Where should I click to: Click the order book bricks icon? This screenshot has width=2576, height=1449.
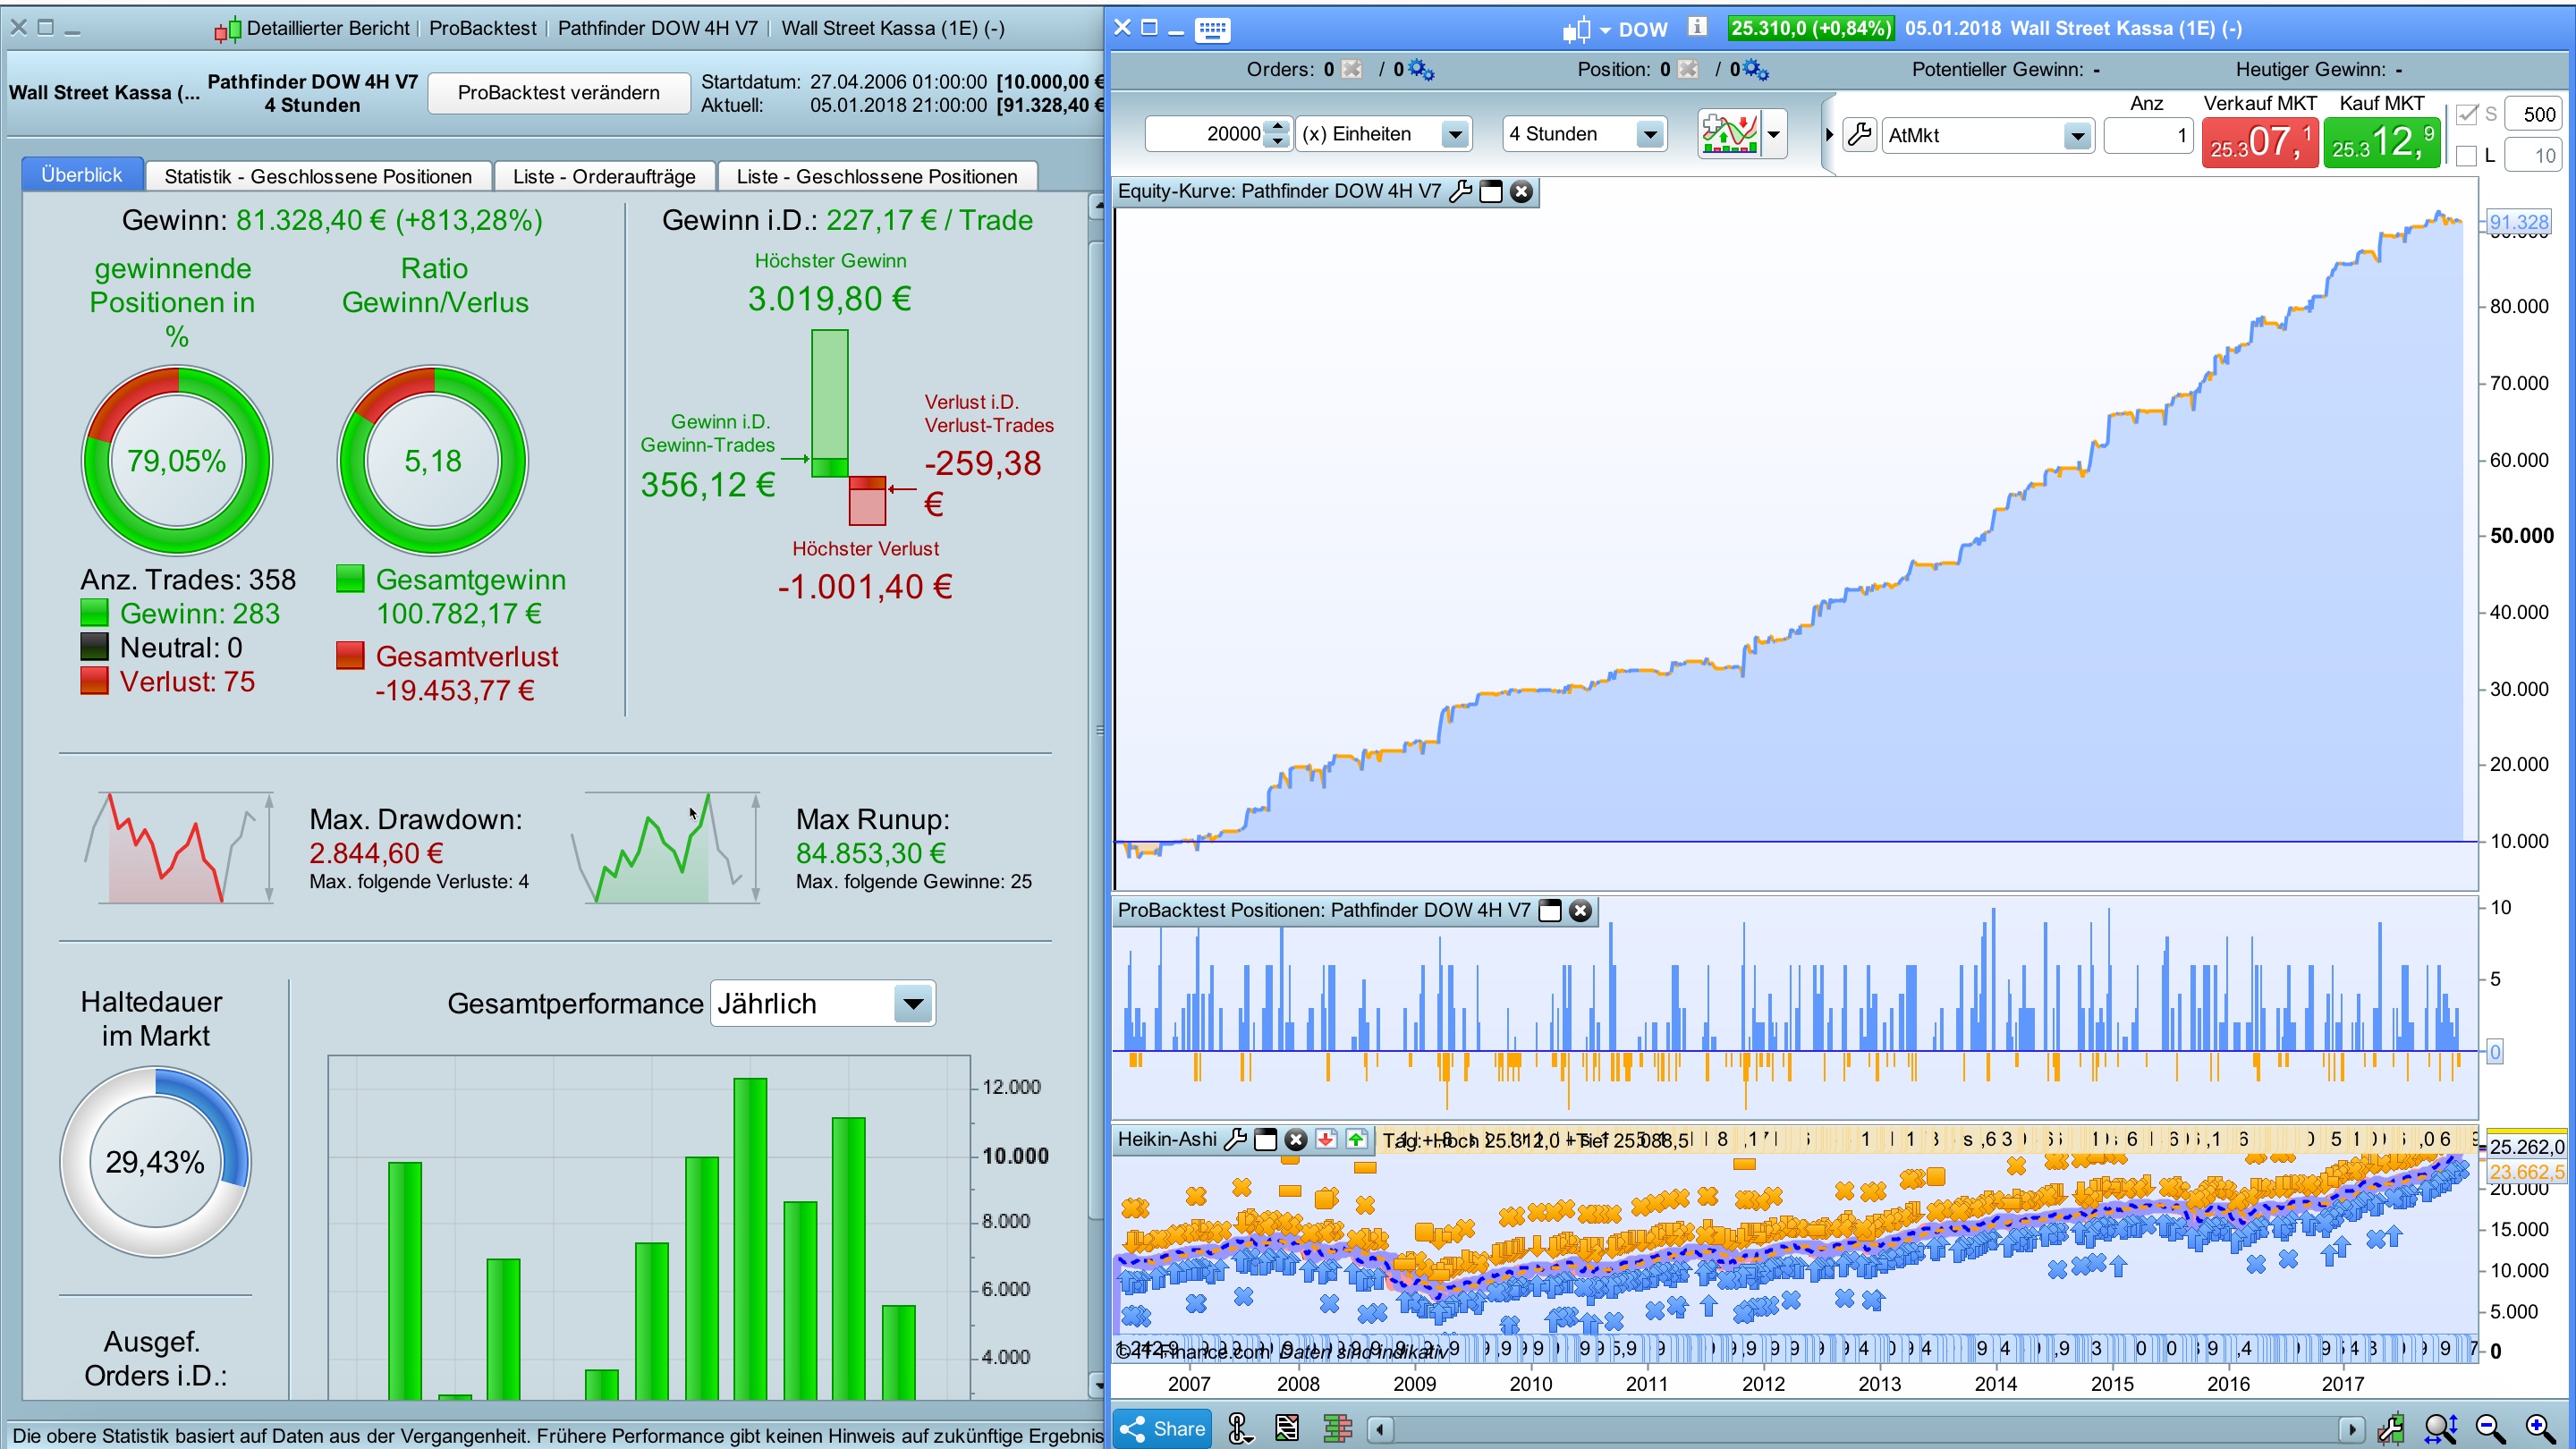coord(1337,1429)
